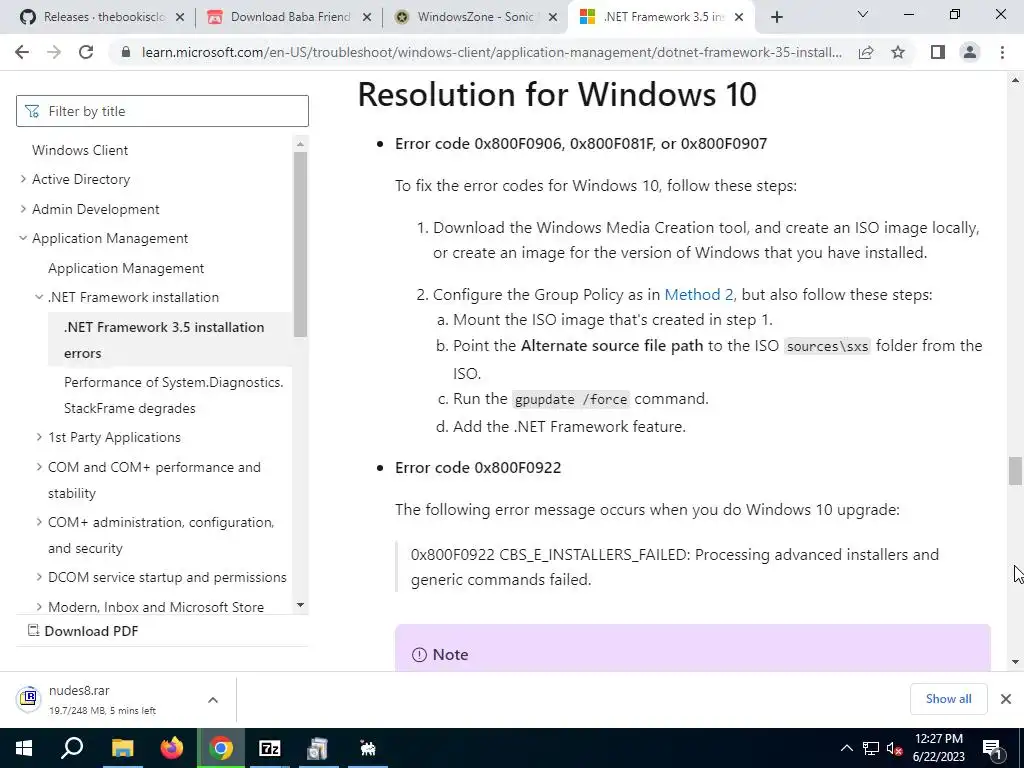1024x768 pixels.
Task: Expand the Active Directory node
Action: point(24,179)
